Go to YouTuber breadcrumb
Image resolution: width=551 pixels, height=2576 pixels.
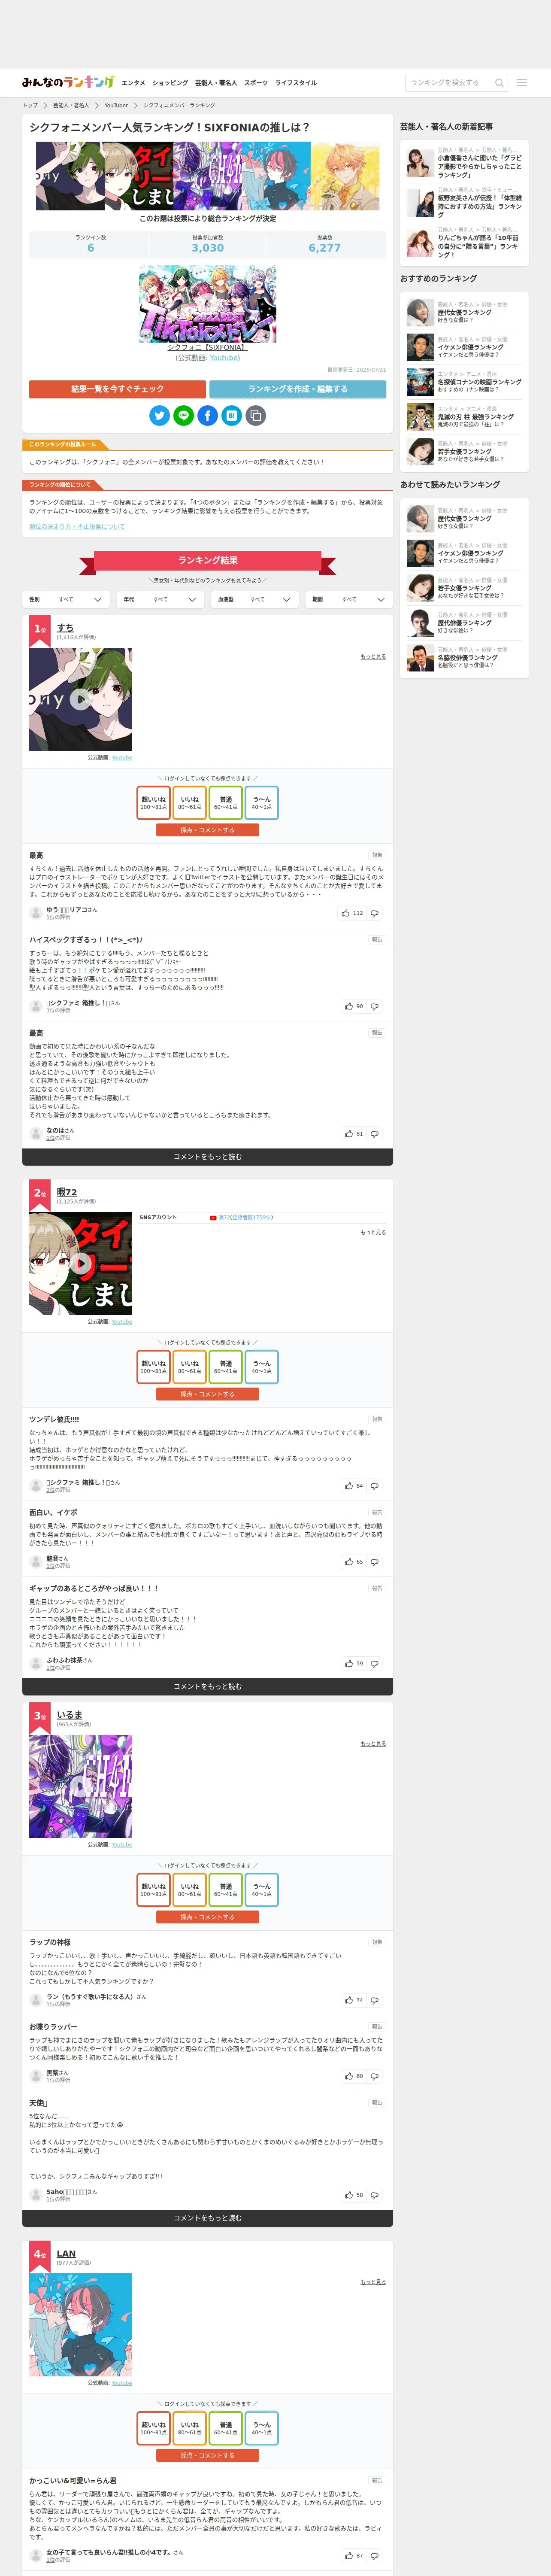point(116,105)
